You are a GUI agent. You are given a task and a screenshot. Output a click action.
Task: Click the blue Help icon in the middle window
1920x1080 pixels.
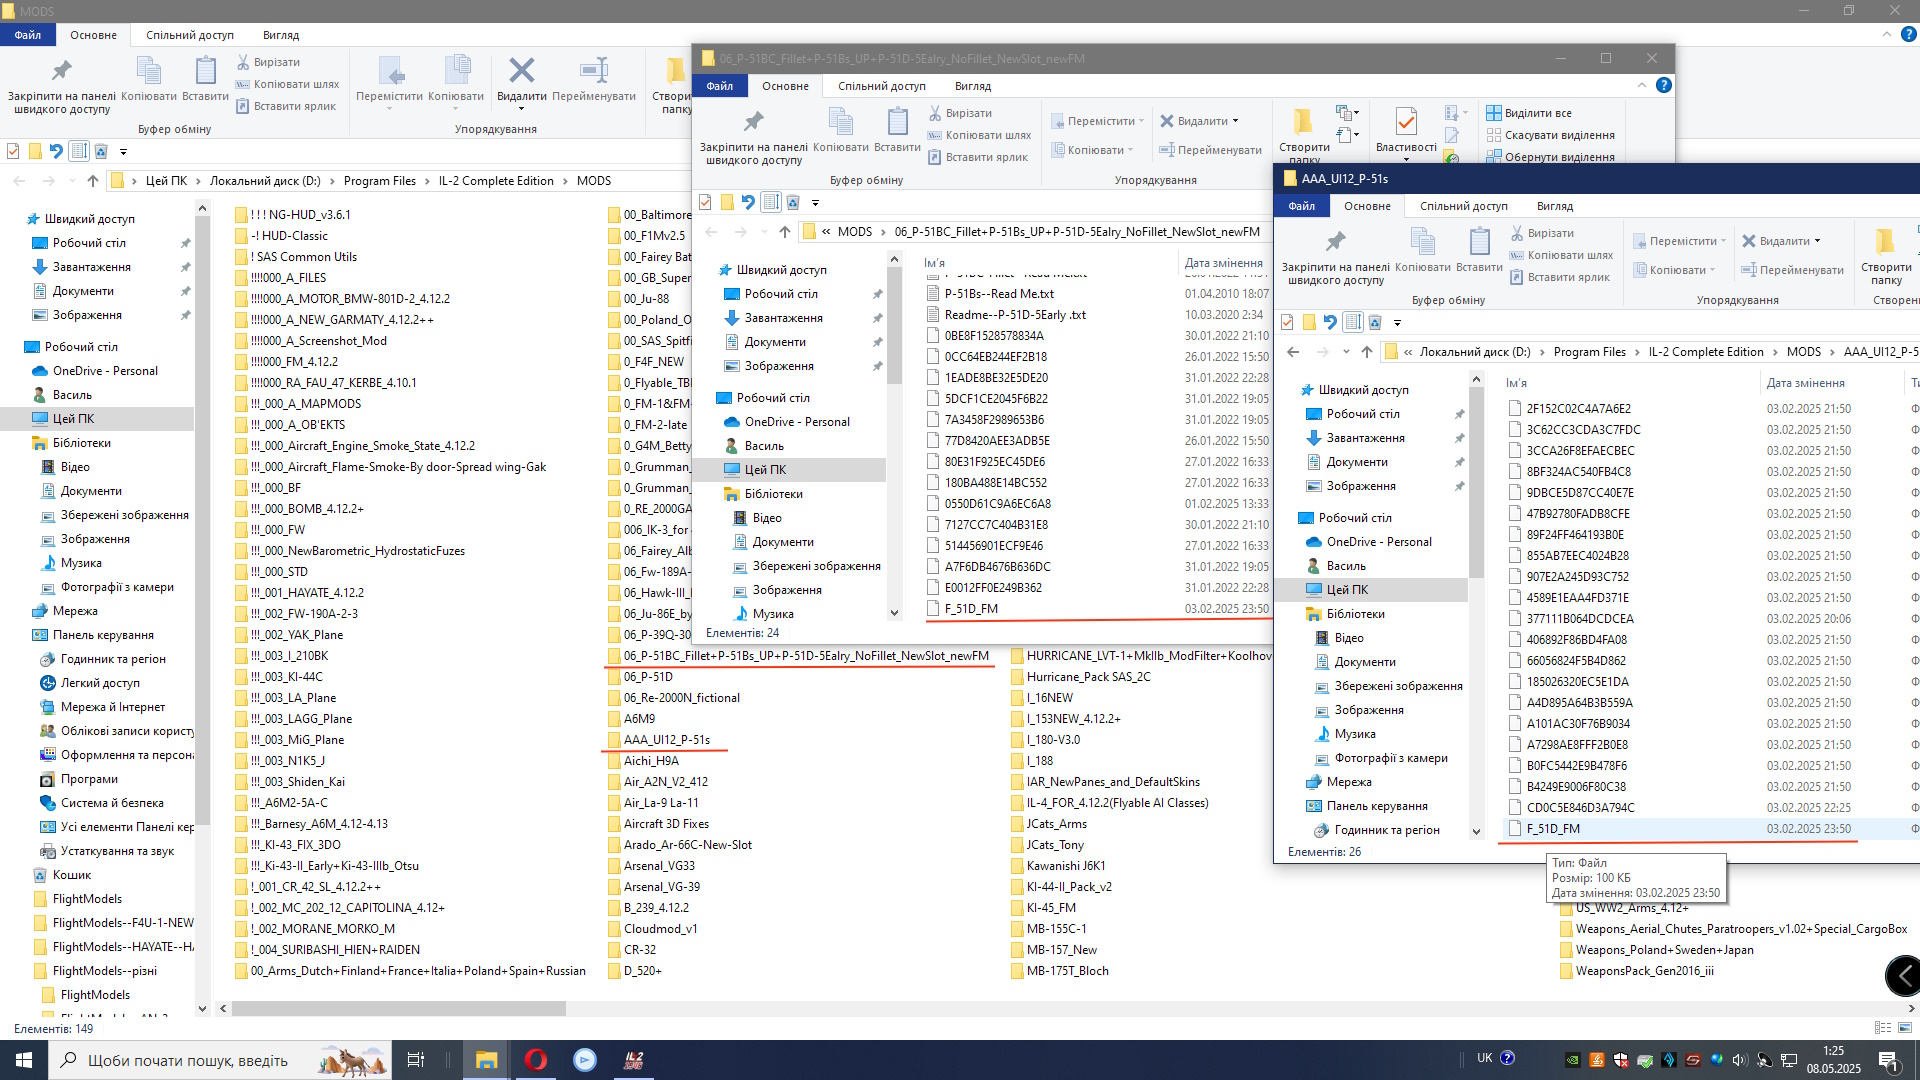point(1664,85)
